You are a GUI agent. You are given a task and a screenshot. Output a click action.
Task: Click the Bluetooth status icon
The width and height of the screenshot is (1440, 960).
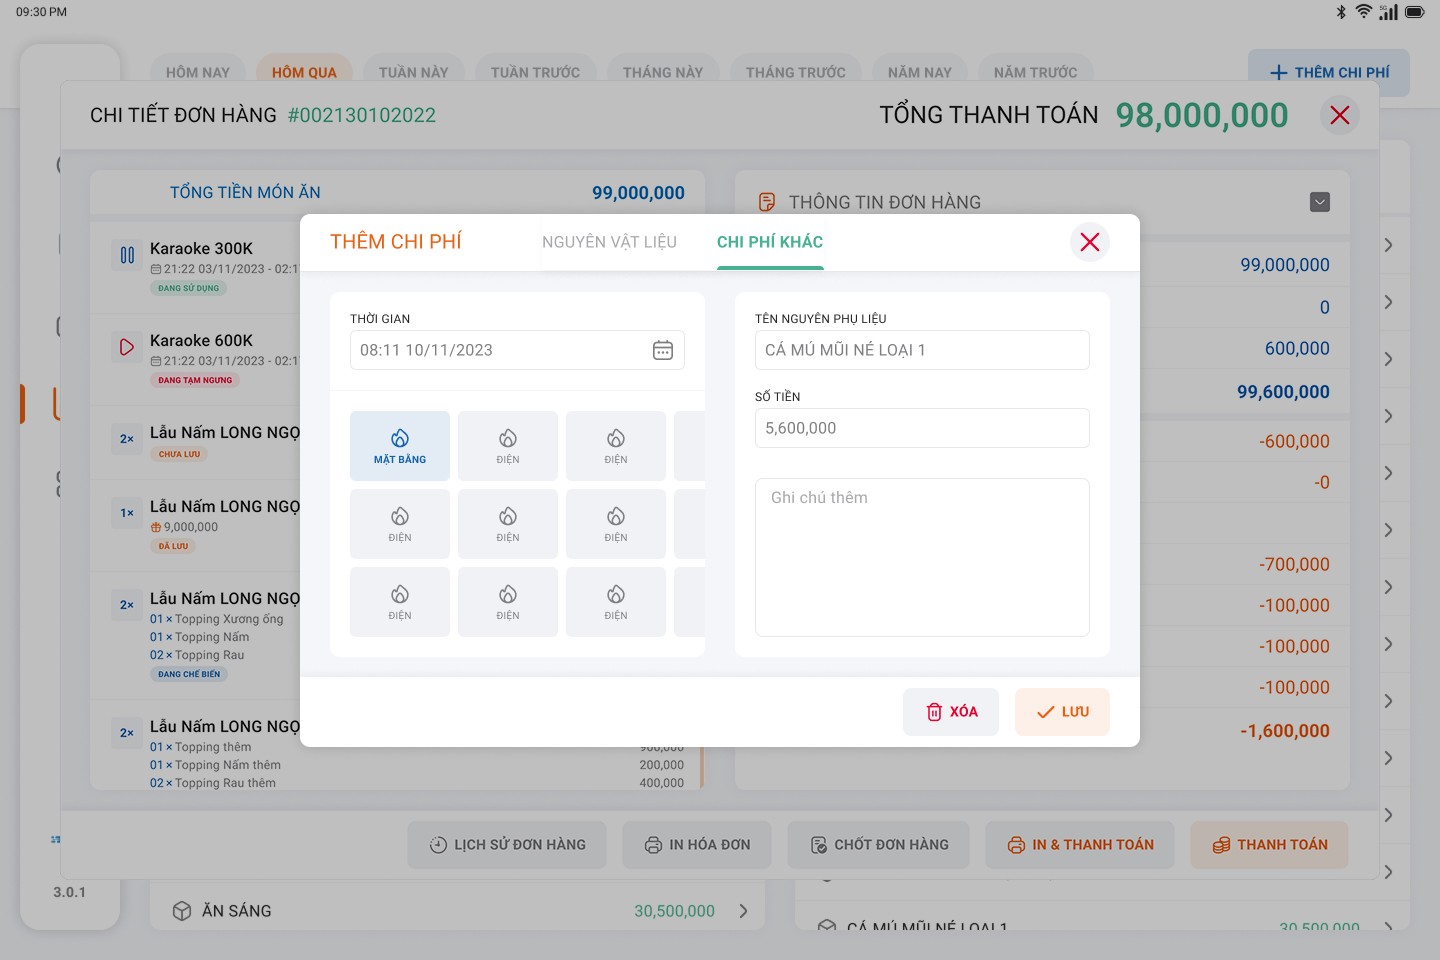tap(1341, 12)
